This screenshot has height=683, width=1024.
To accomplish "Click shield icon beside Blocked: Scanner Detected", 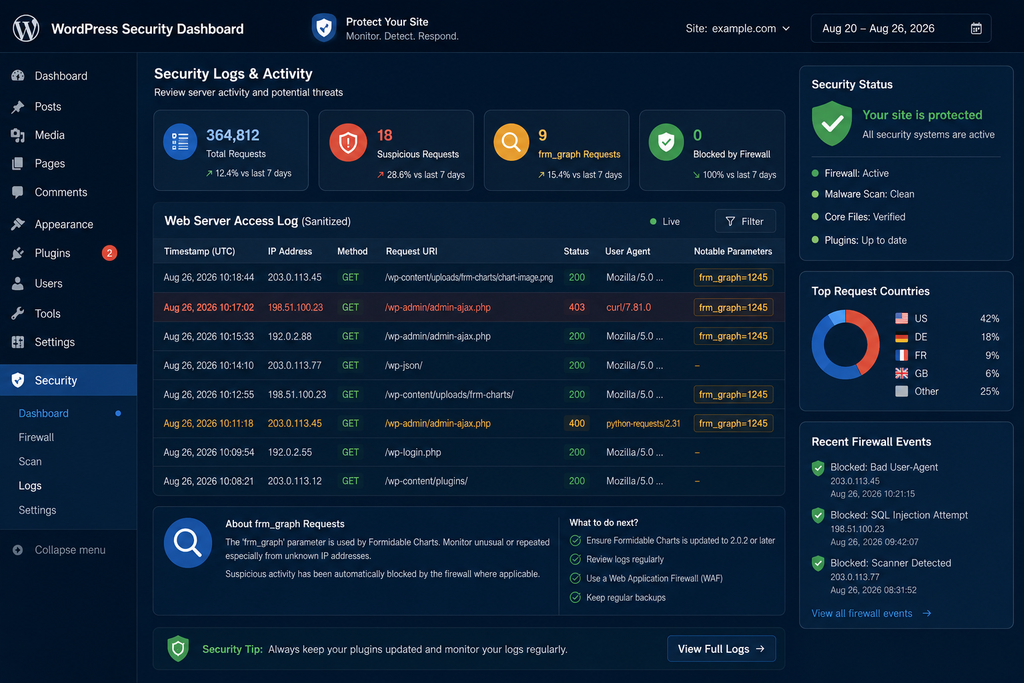I will tap(818, 564).
